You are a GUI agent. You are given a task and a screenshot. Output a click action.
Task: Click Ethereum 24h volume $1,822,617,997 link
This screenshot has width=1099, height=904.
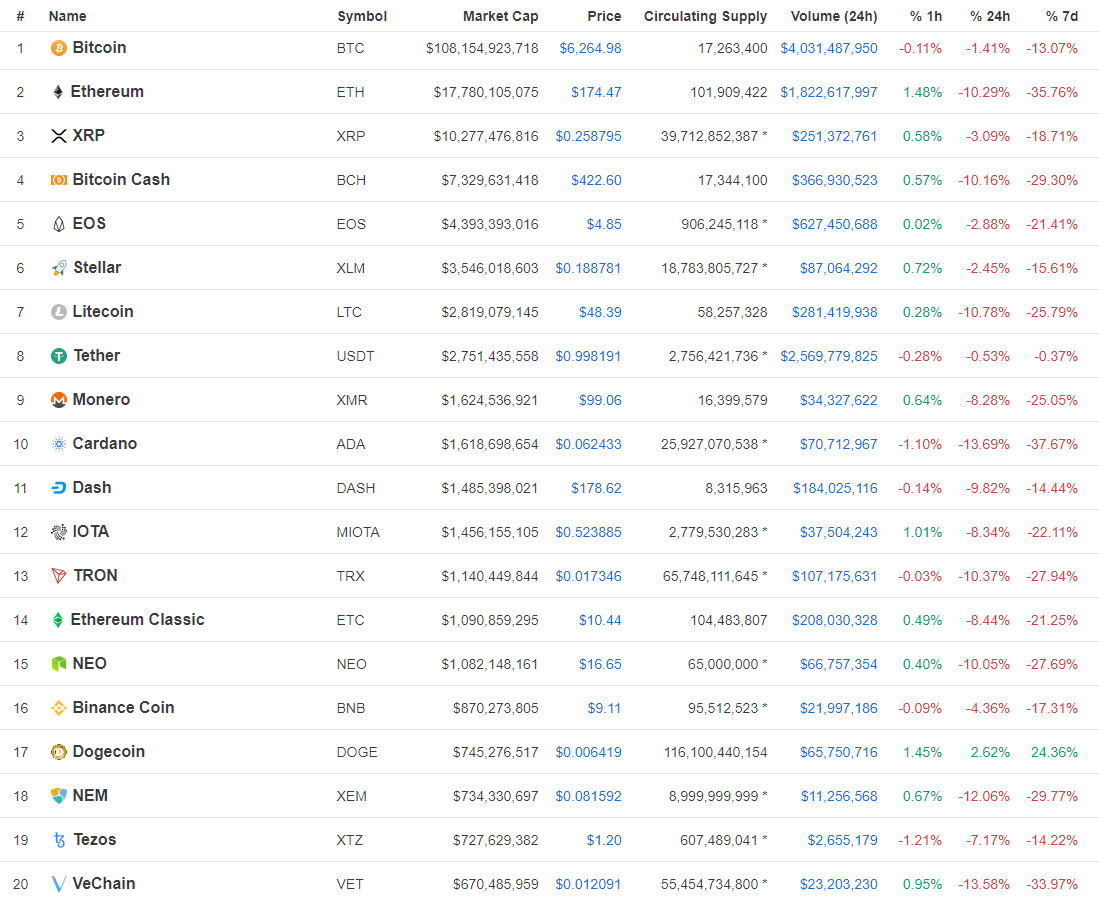(x=828, y=92)
